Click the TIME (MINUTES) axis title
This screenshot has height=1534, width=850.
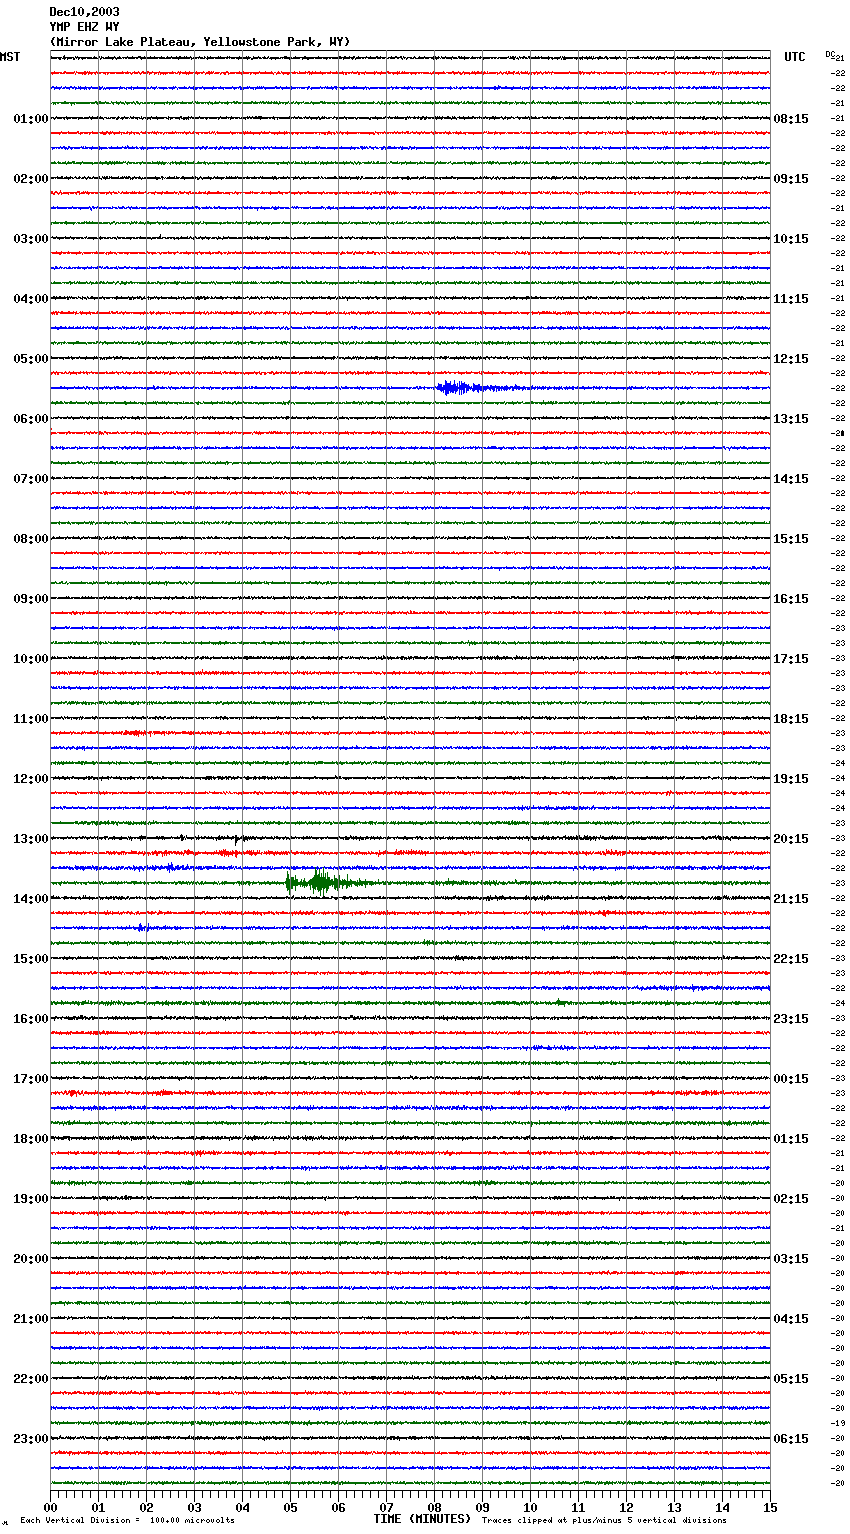pos(422,1519)
